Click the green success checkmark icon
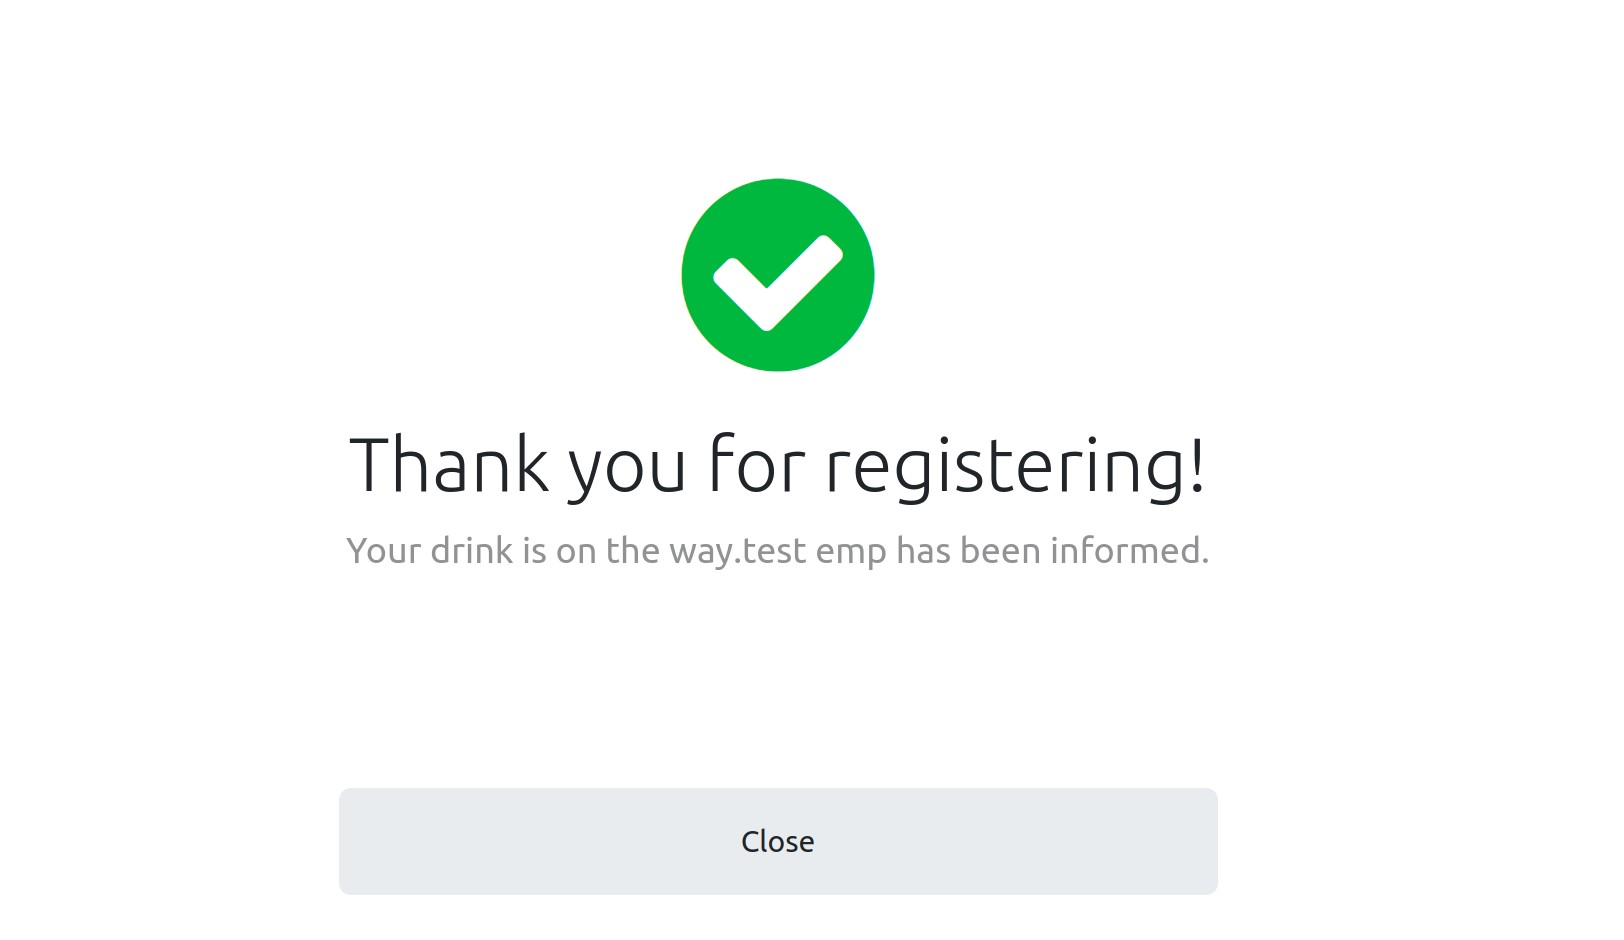 click(x=777, y=275)
